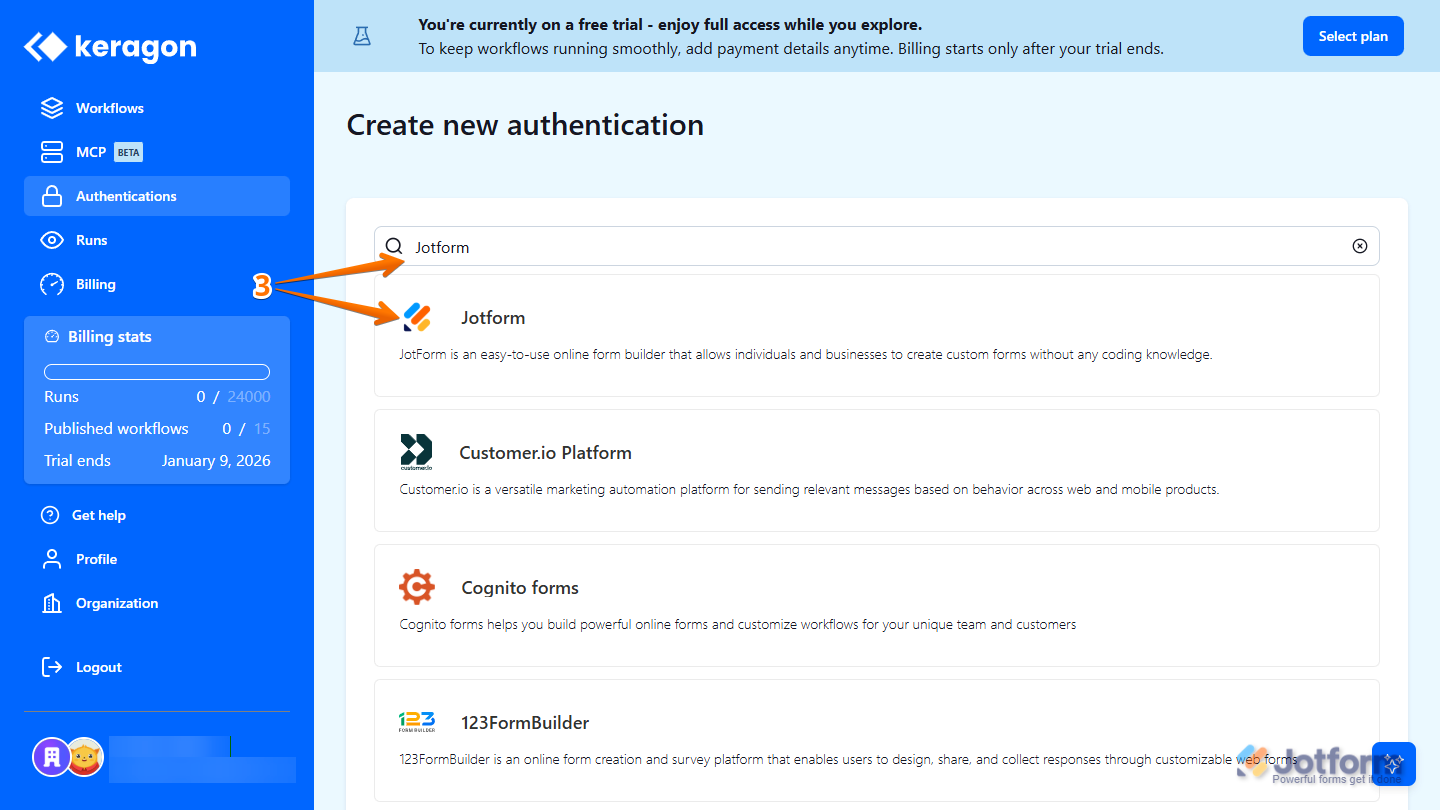Select the Workflows stack icon in sidebar
The height and width of the screenshot is (810, 1440).
(x=51, y=107)
